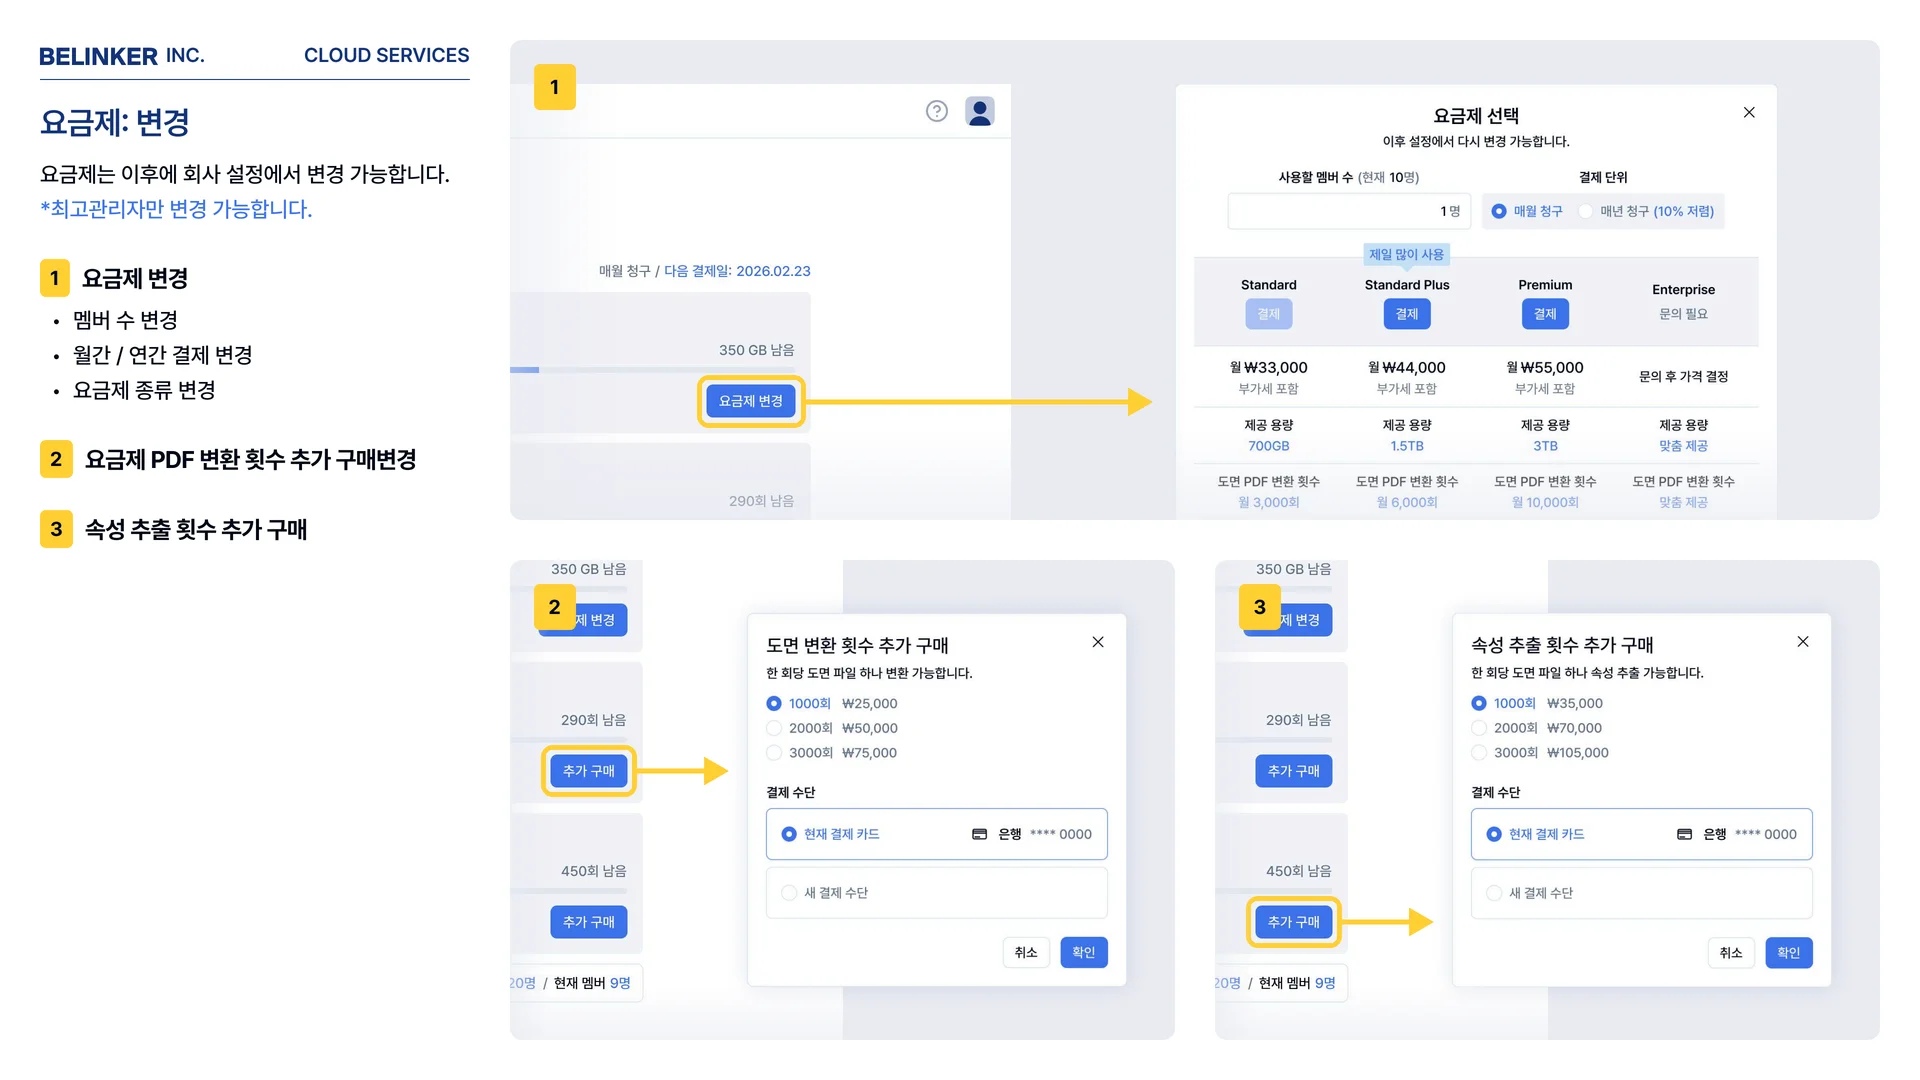The image size is (1920, 1080).
Task: Click the help question mark icon
Action: click(936, 111)
